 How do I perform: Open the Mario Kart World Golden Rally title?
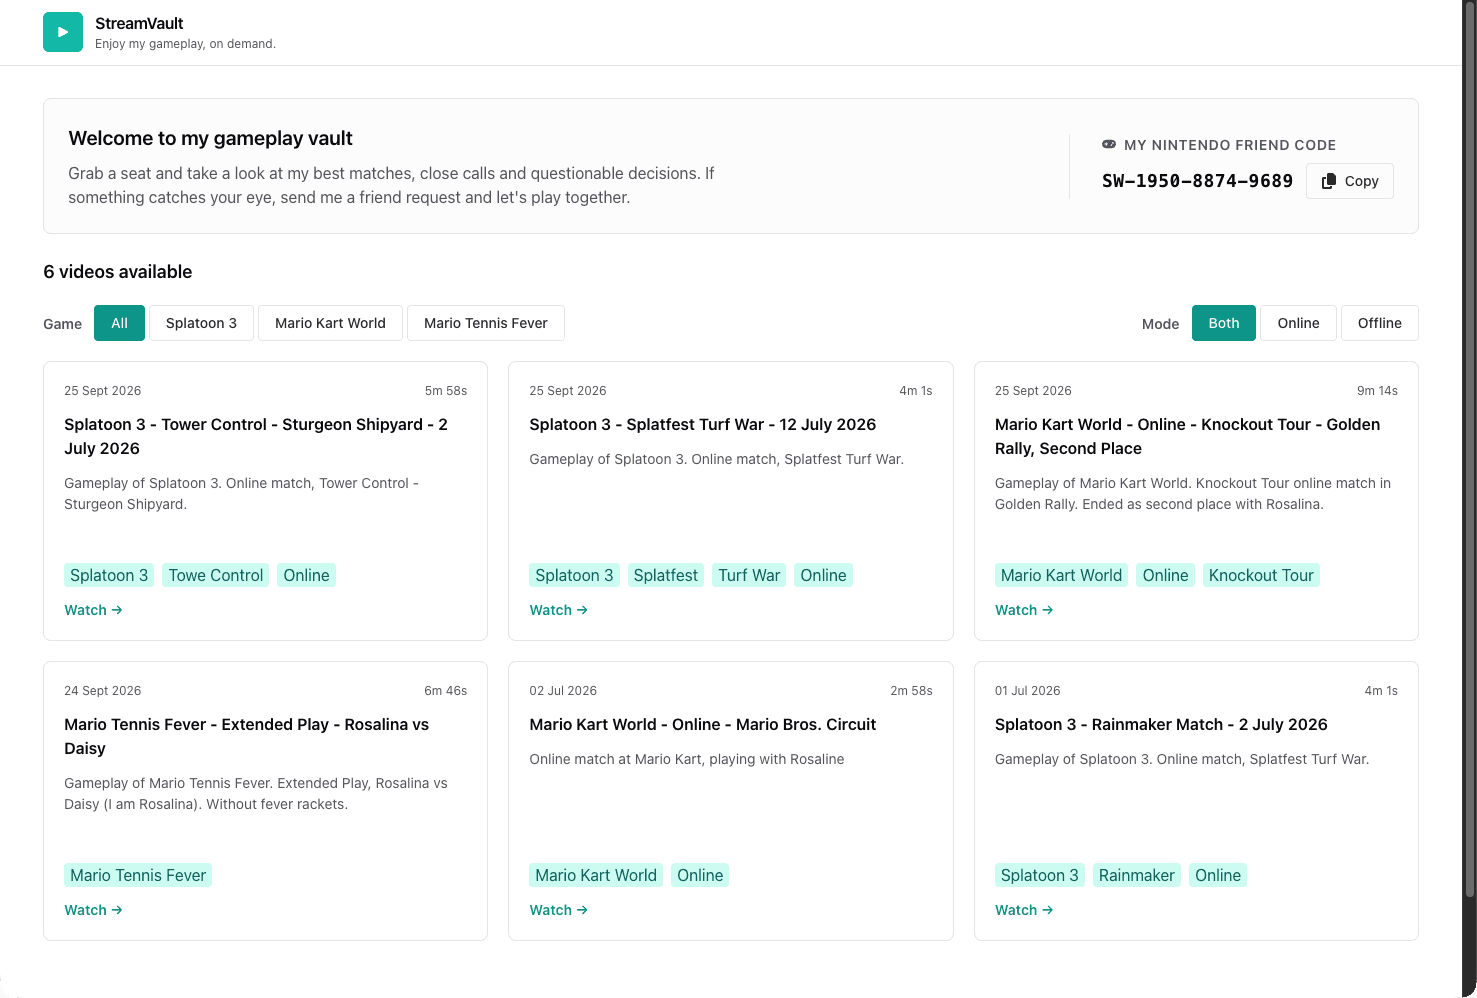point(1187,436)
